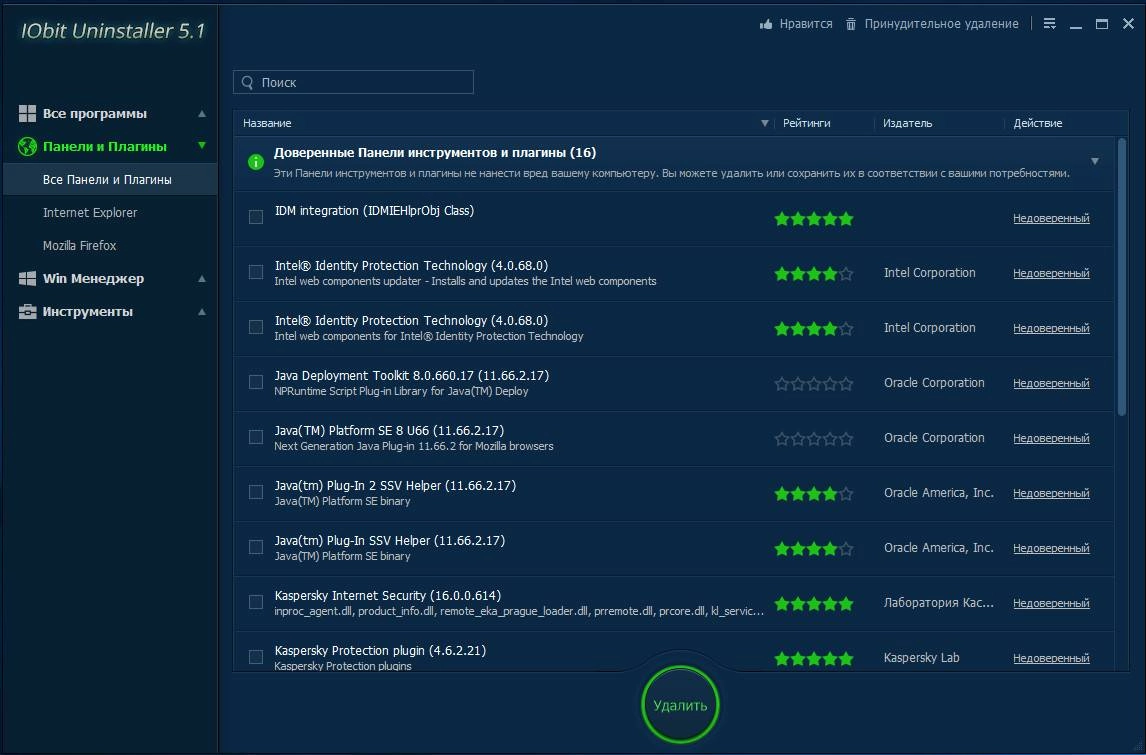The width and height of the screenshot is (1146, 755).
Task: Click IDM integration (IDMIEHlprObj Class) name
Action: coord(374,211)
